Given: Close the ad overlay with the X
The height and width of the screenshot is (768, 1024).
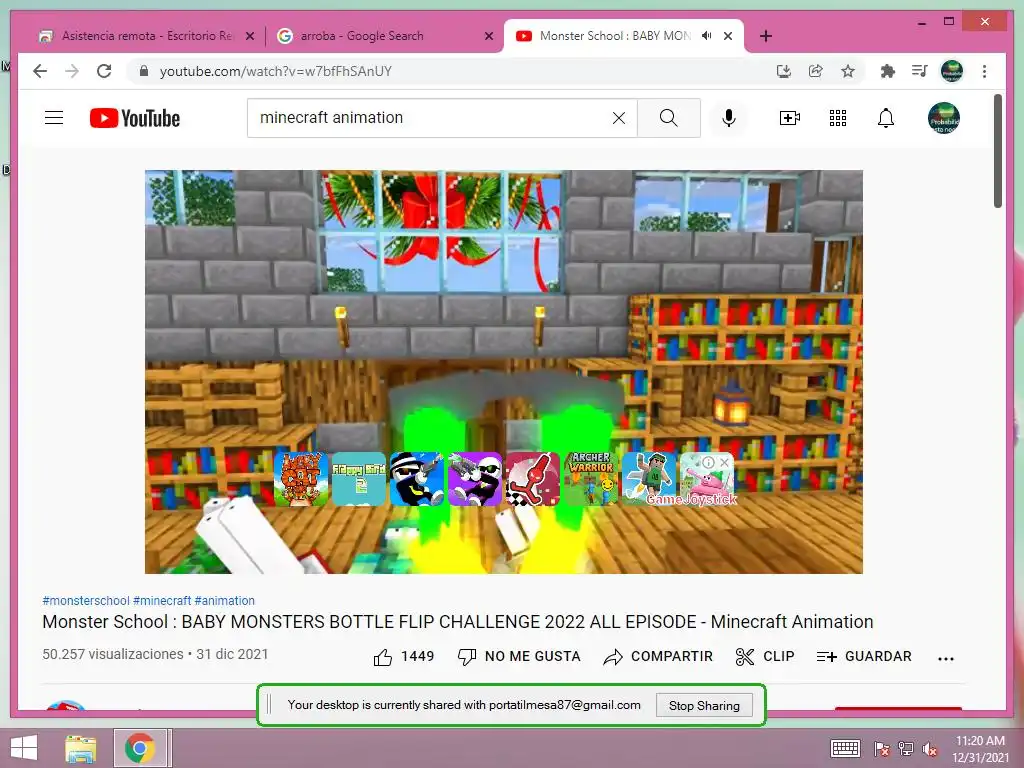Looking at the screenshot, I should (724, 462).
